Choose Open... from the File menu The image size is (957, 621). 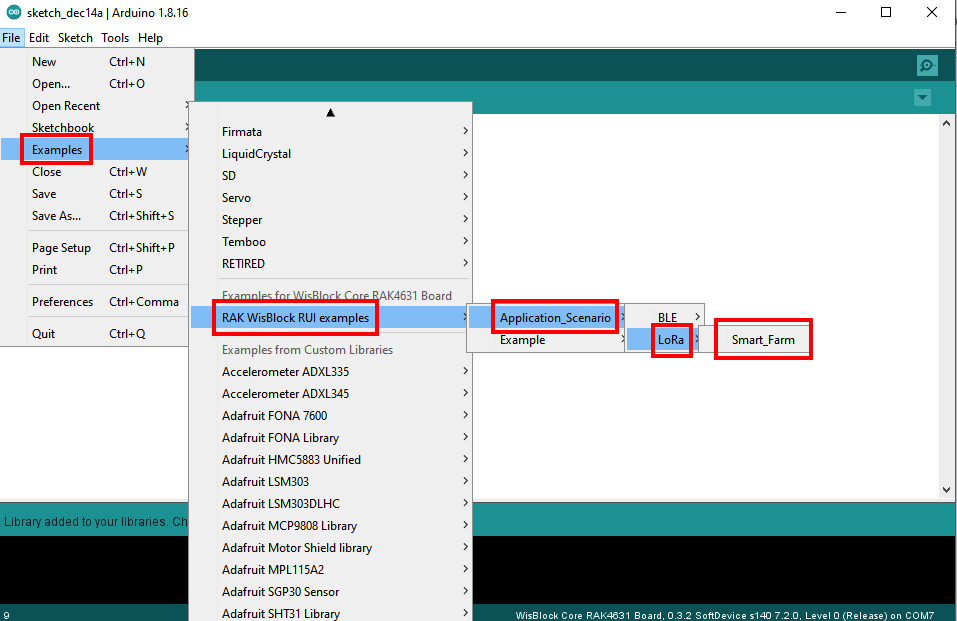tap(96, 84)
